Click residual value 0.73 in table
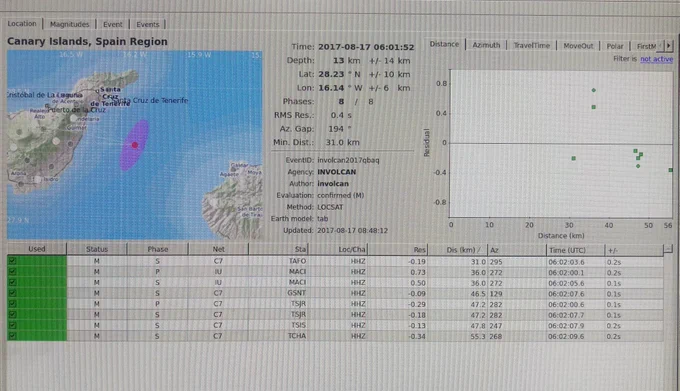680x391 pixels. click(418, 272)
